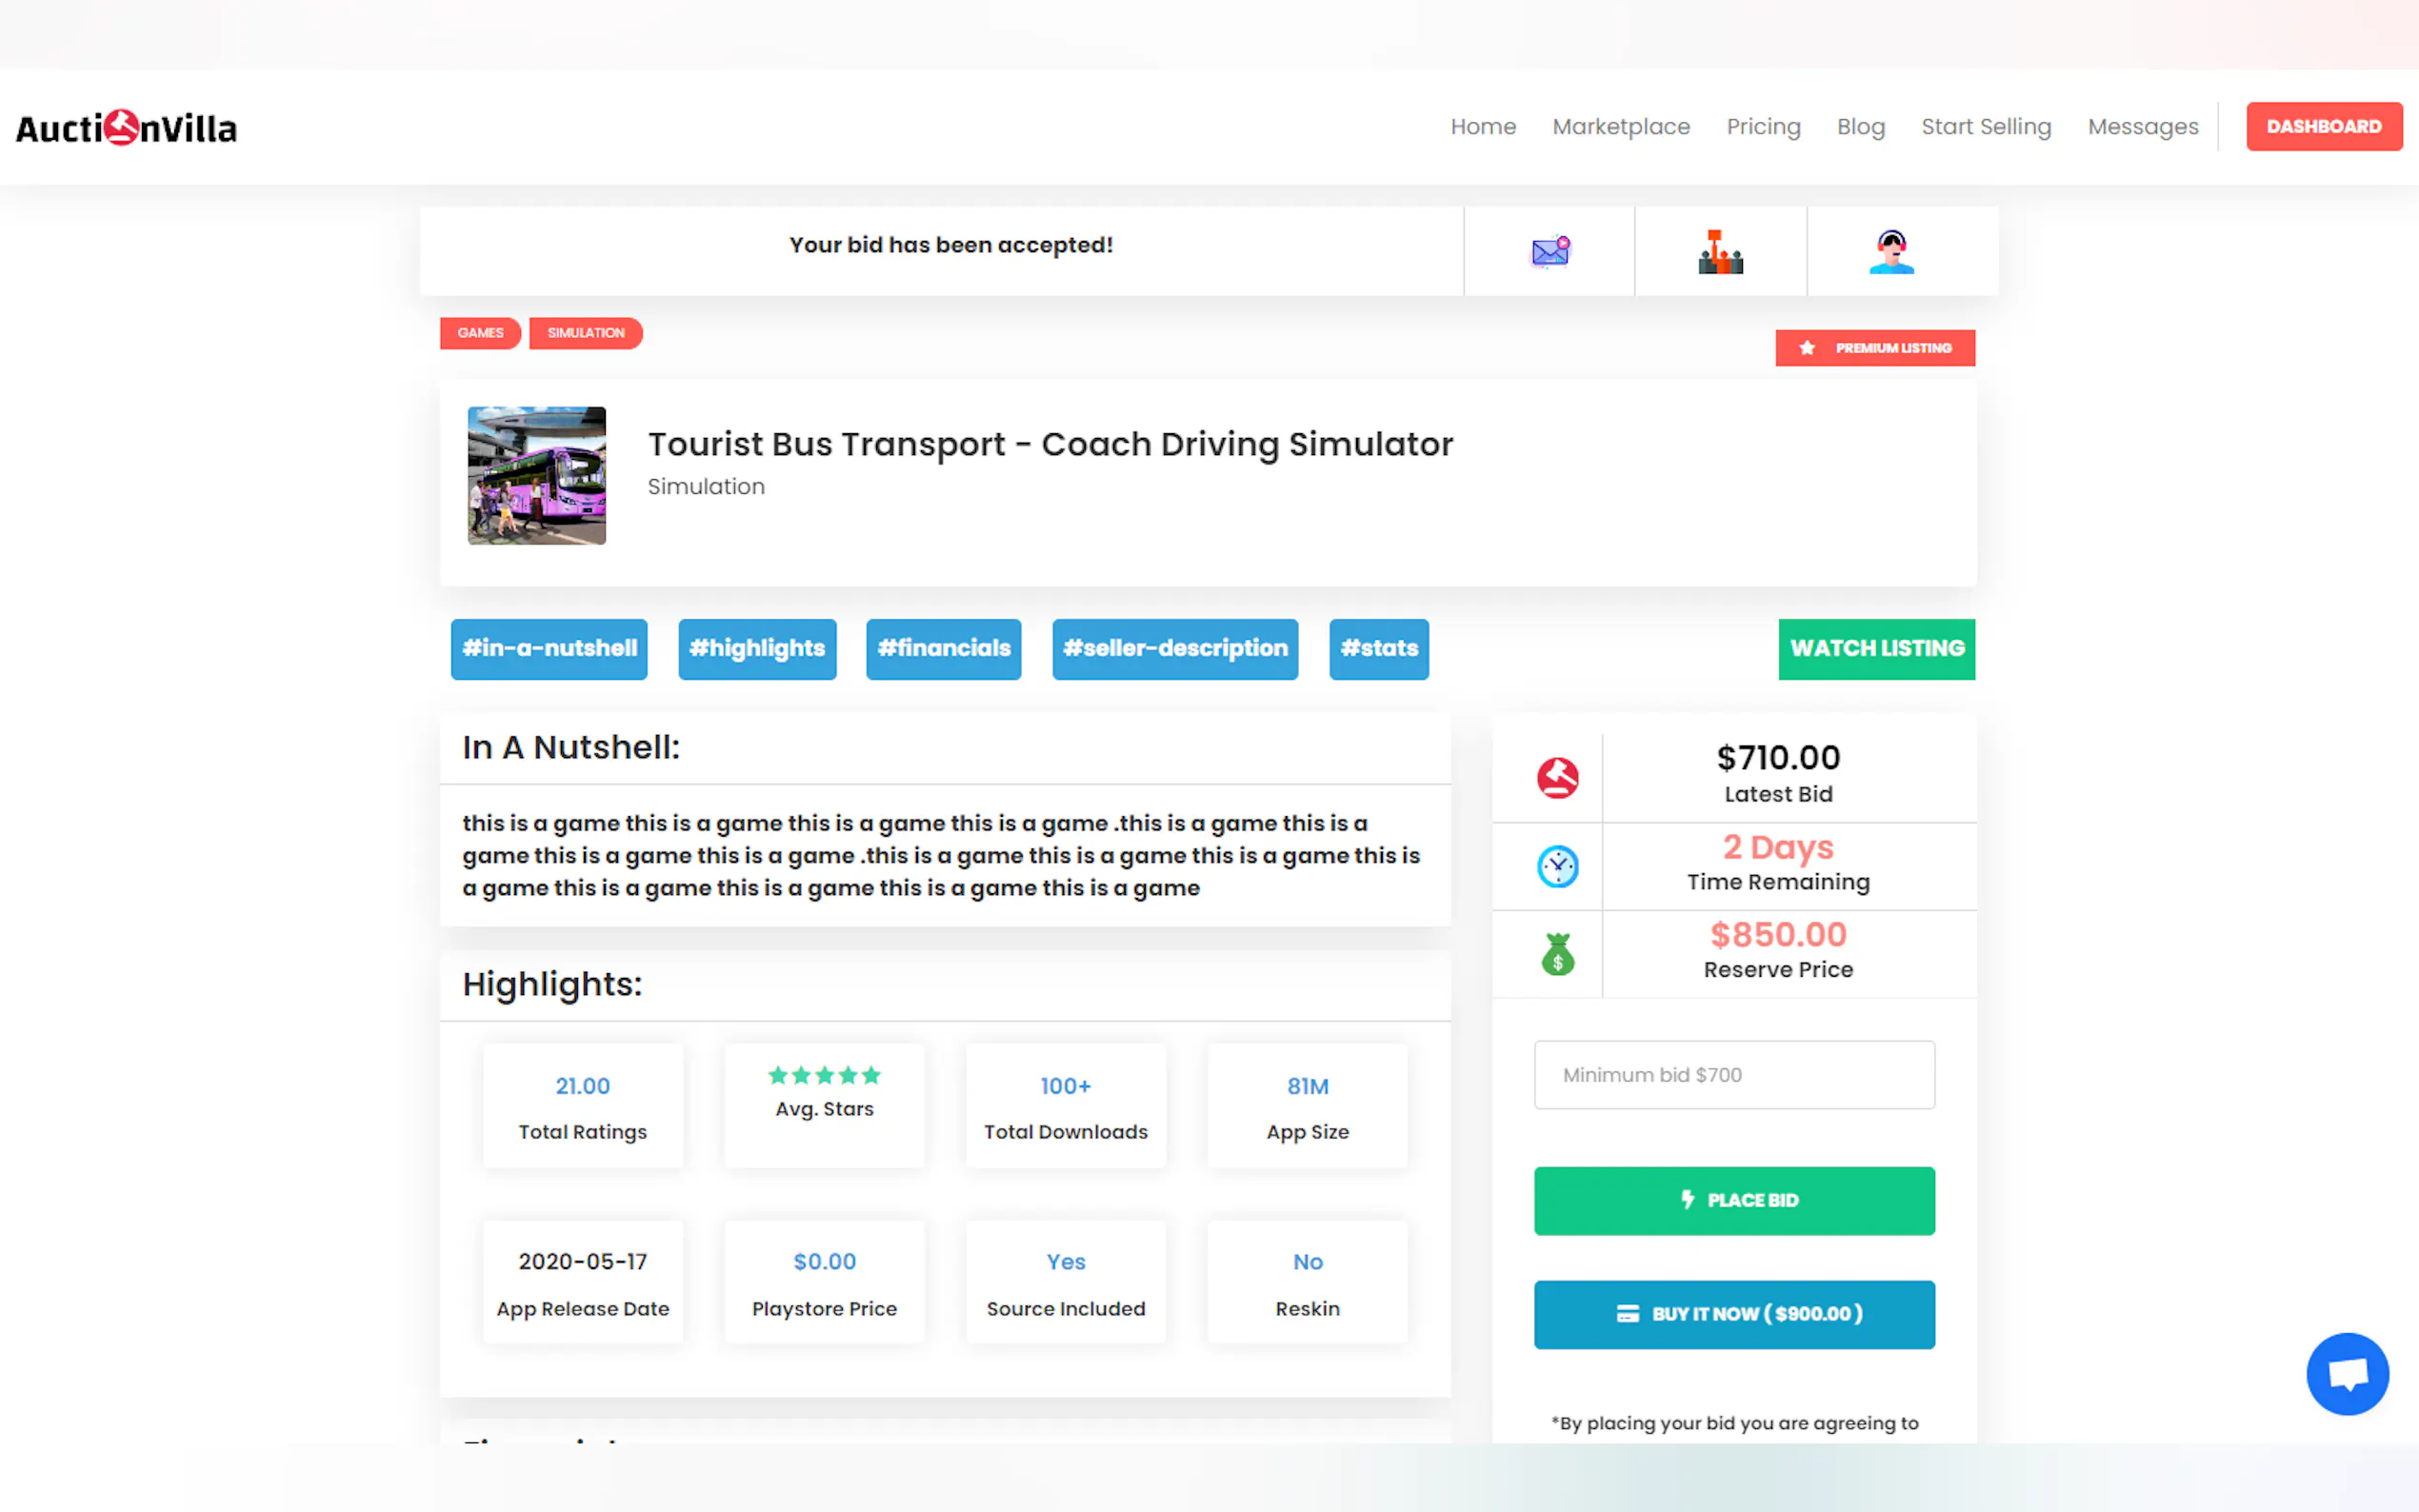The width and height of the screenshot is (2419, 1512).
Task: Open the Marketplace menu item
Action: coord(1620,127)
